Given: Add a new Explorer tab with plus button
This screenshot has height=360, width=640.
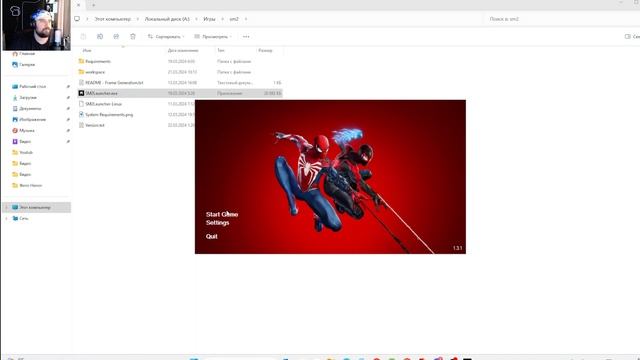Looking at the screenshot, I should (93, 5).
